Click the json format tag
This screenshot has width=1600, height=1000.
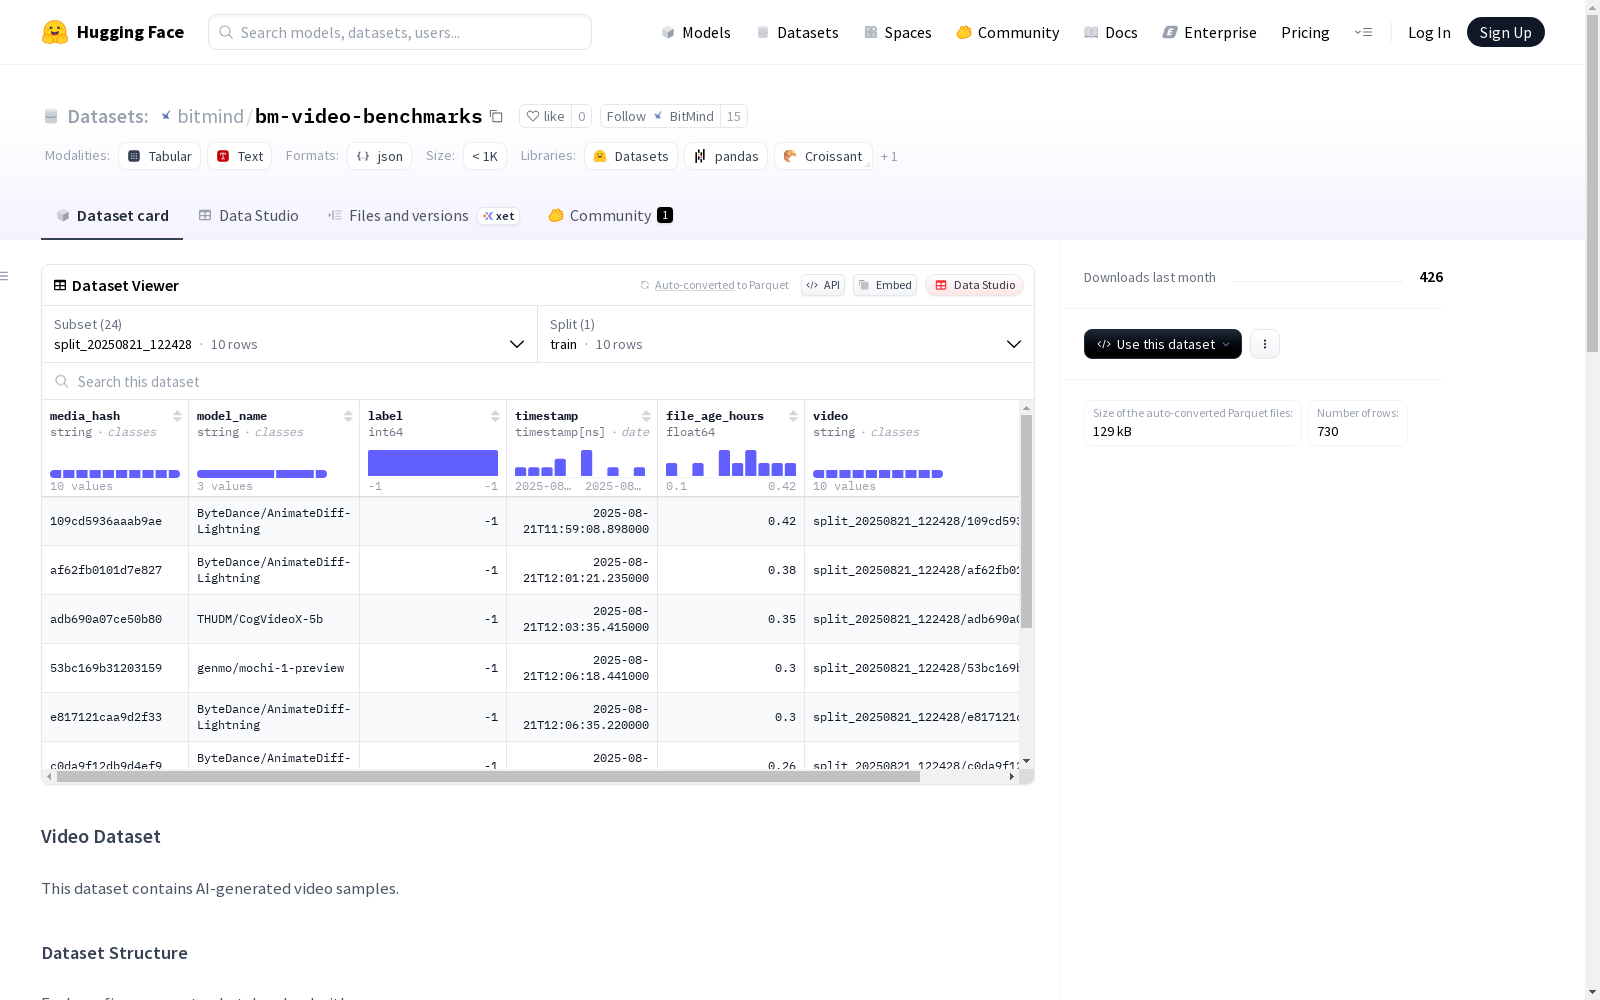380,156
